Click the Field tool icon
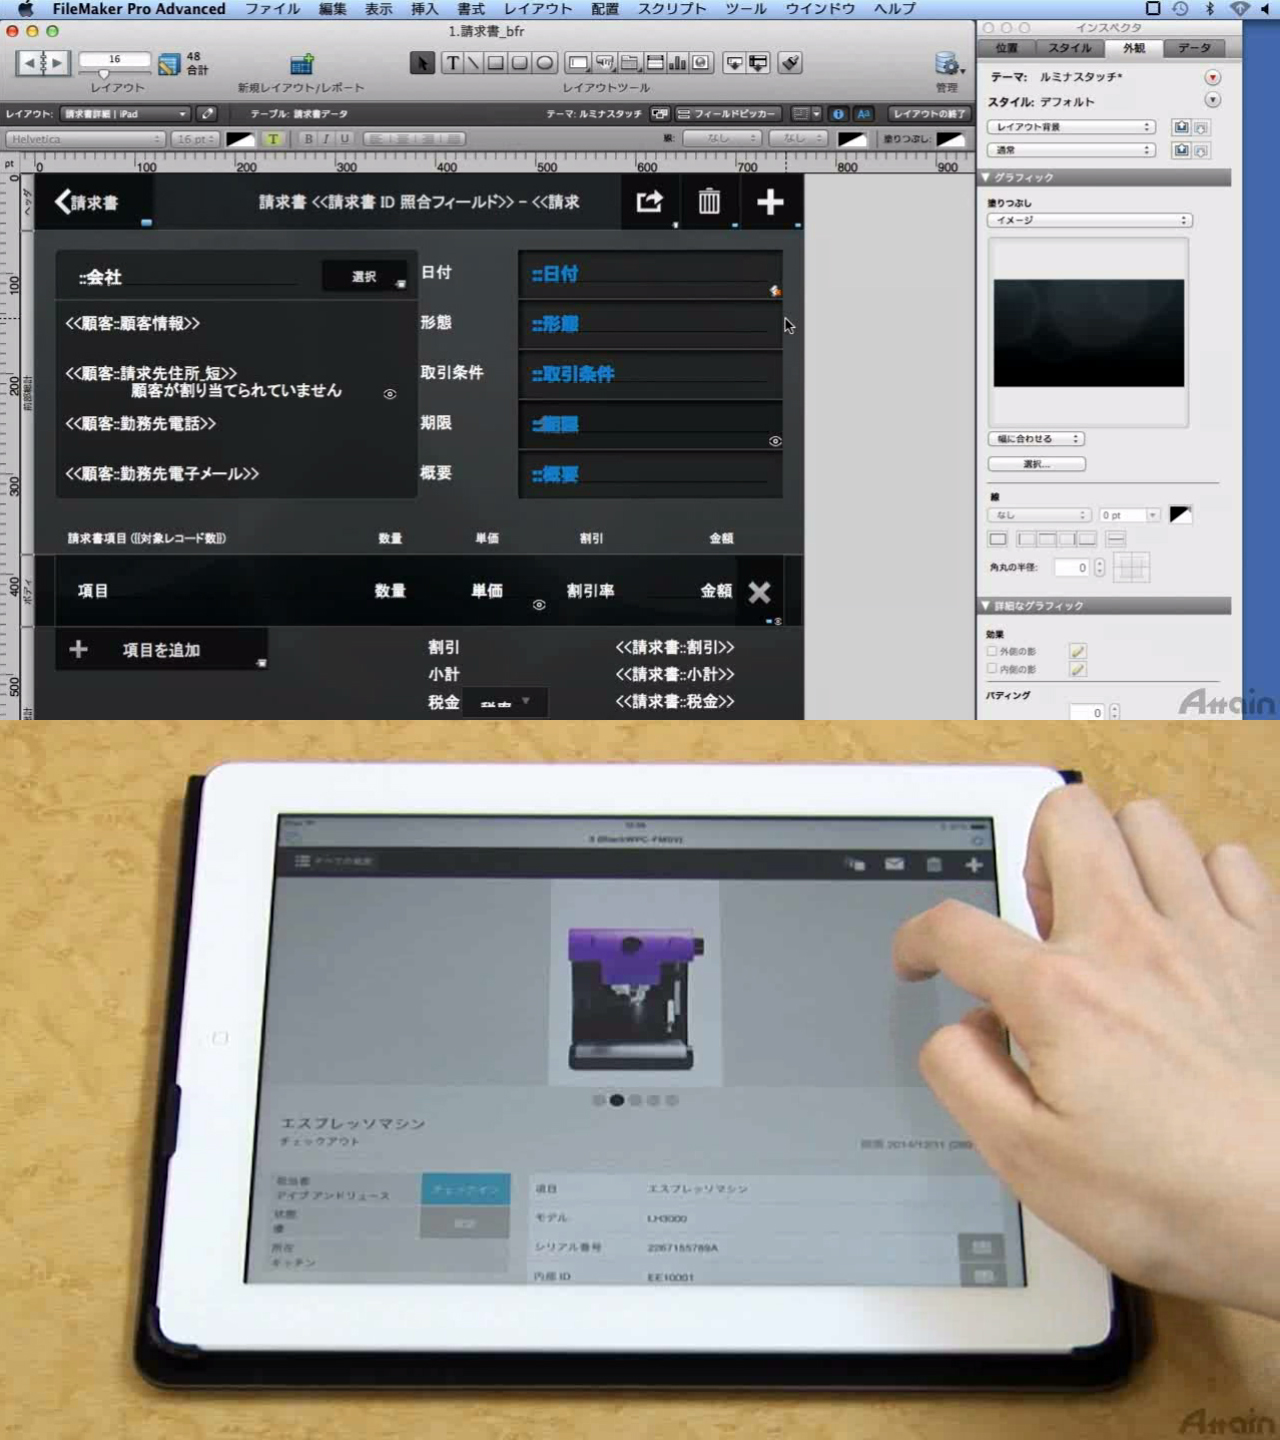Image resolution: width=1280 pixels, height=1440 pixels. pos(735,63)
